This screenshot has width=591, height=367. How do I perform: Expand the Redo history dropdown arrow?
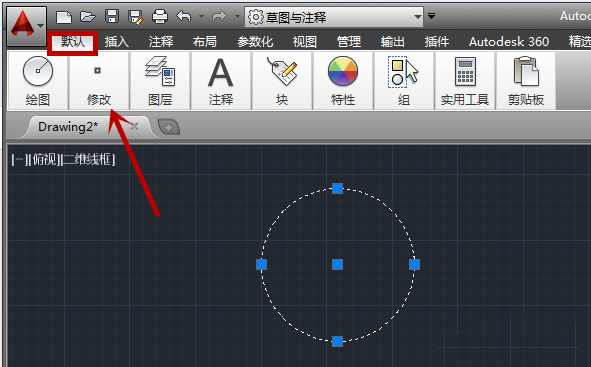[237, 17]
